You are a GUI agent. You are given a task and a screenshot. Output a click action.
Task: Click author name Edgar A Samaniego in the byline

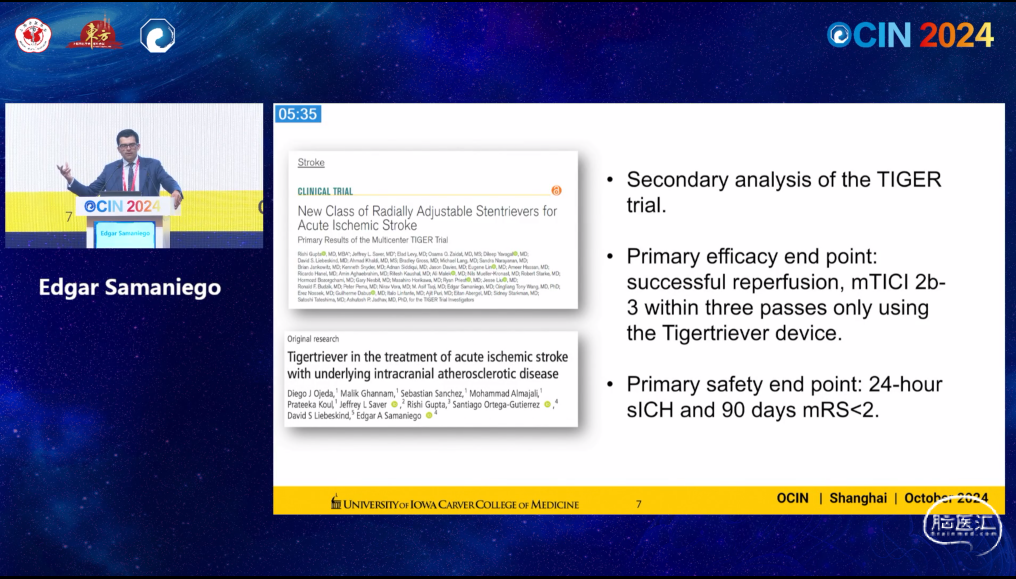[389, 416]
